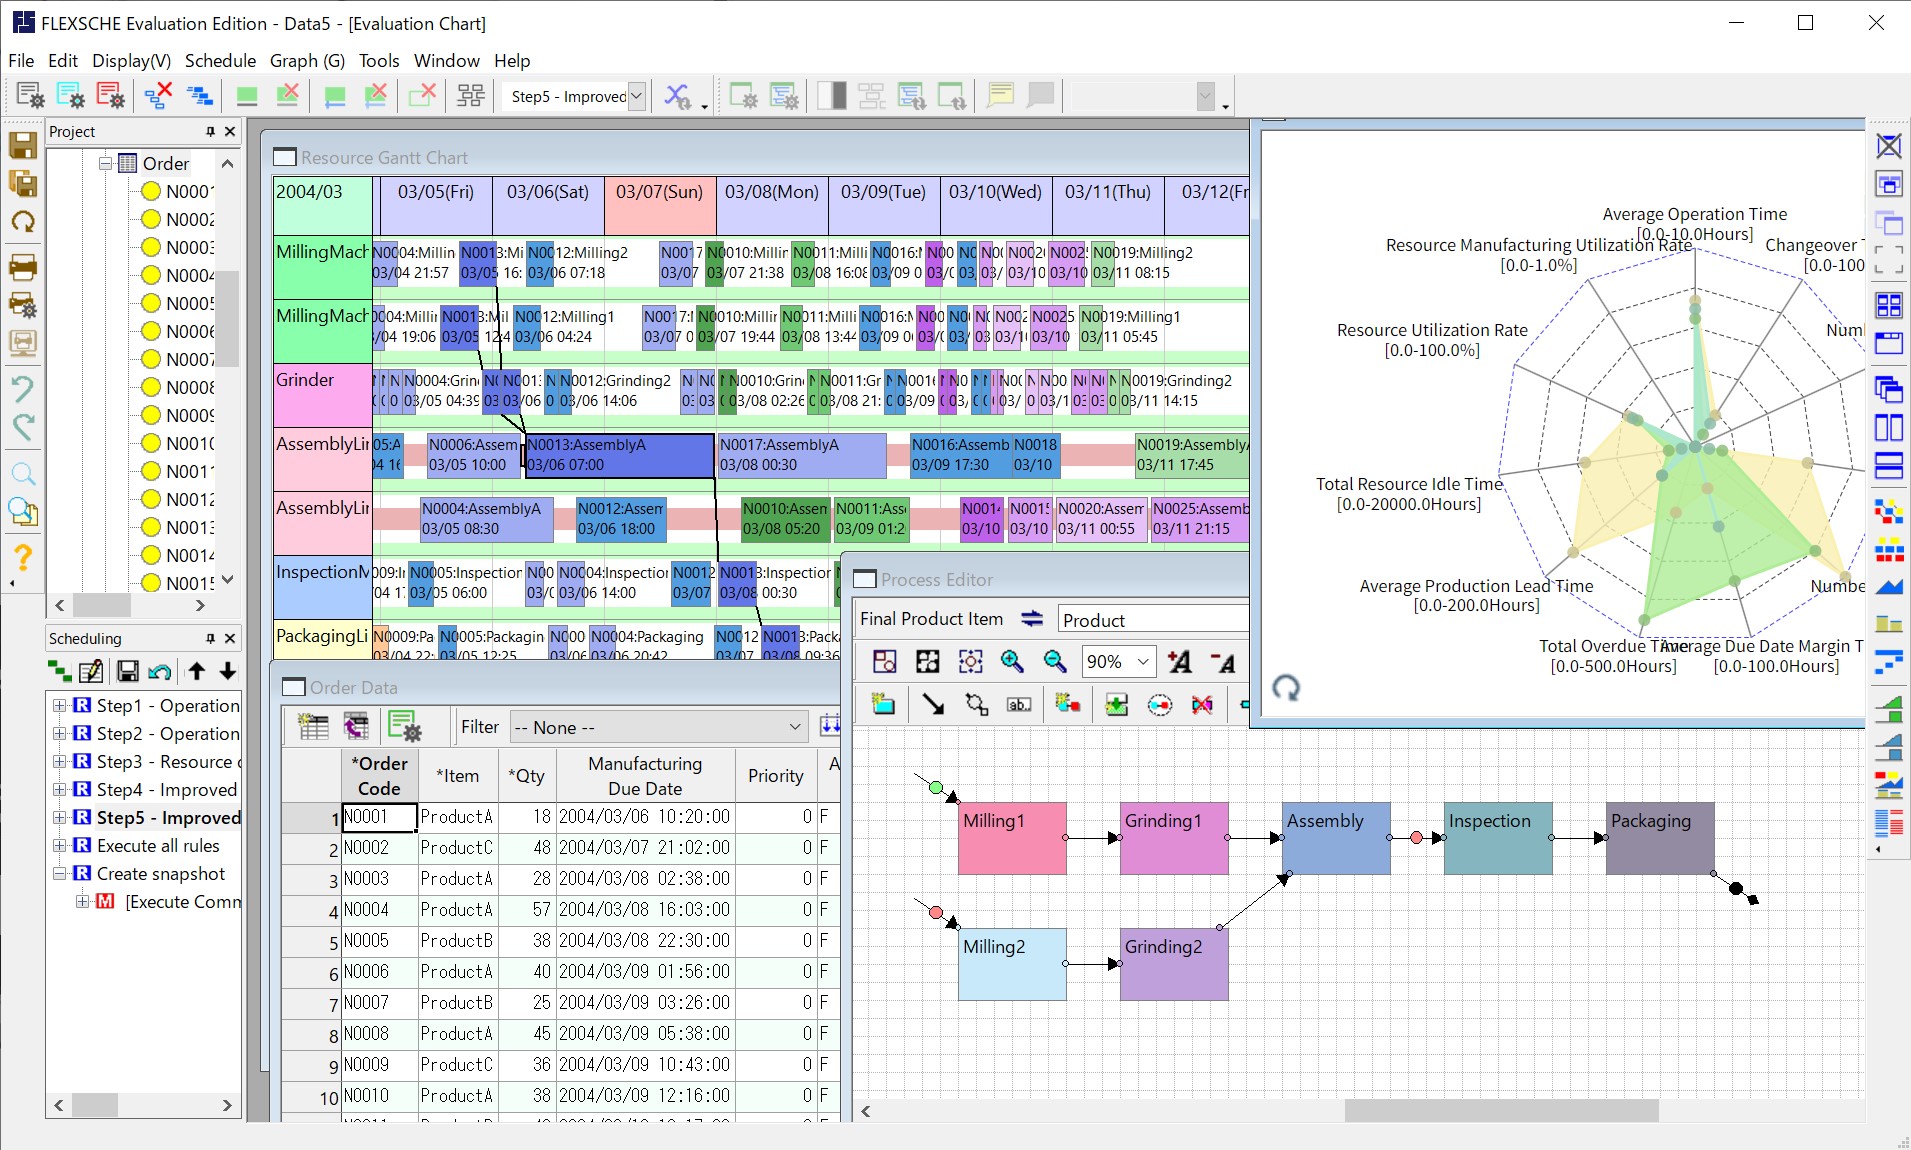
Task: Click the printer icon in the left sidebar
Action: [x=23, y=266]
